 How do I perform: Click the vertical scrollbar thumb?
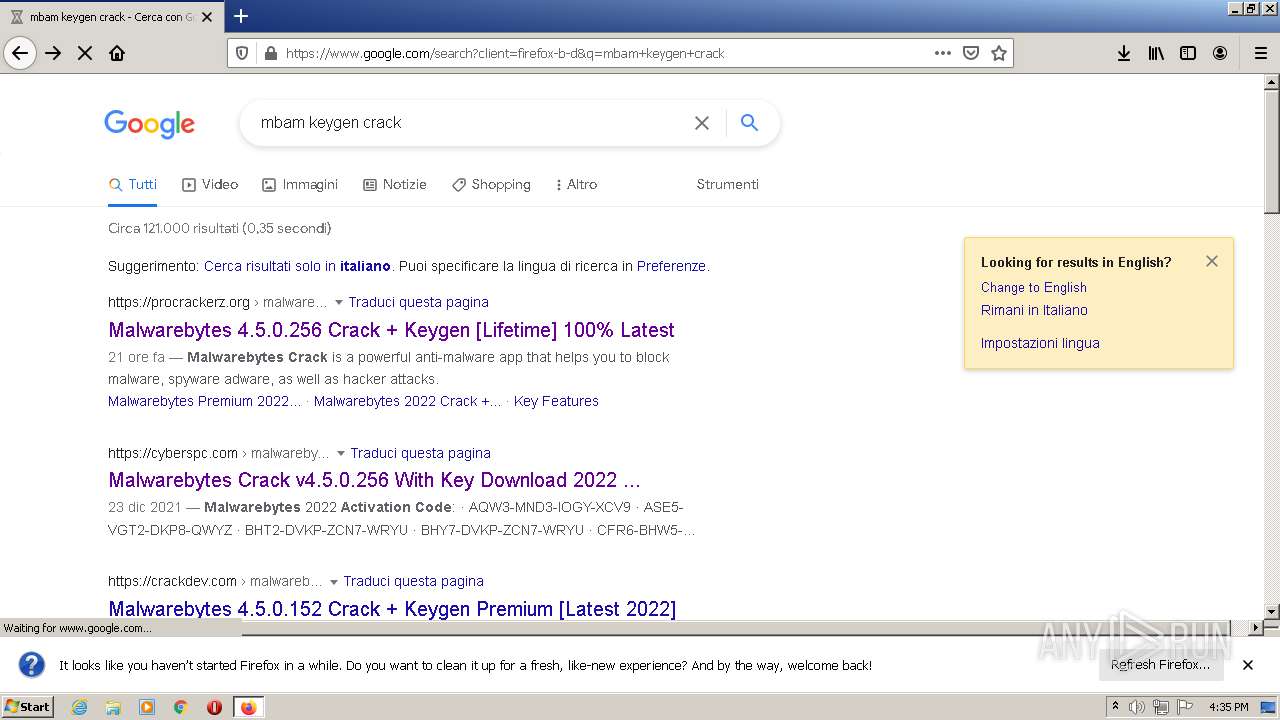(1271, 152)
